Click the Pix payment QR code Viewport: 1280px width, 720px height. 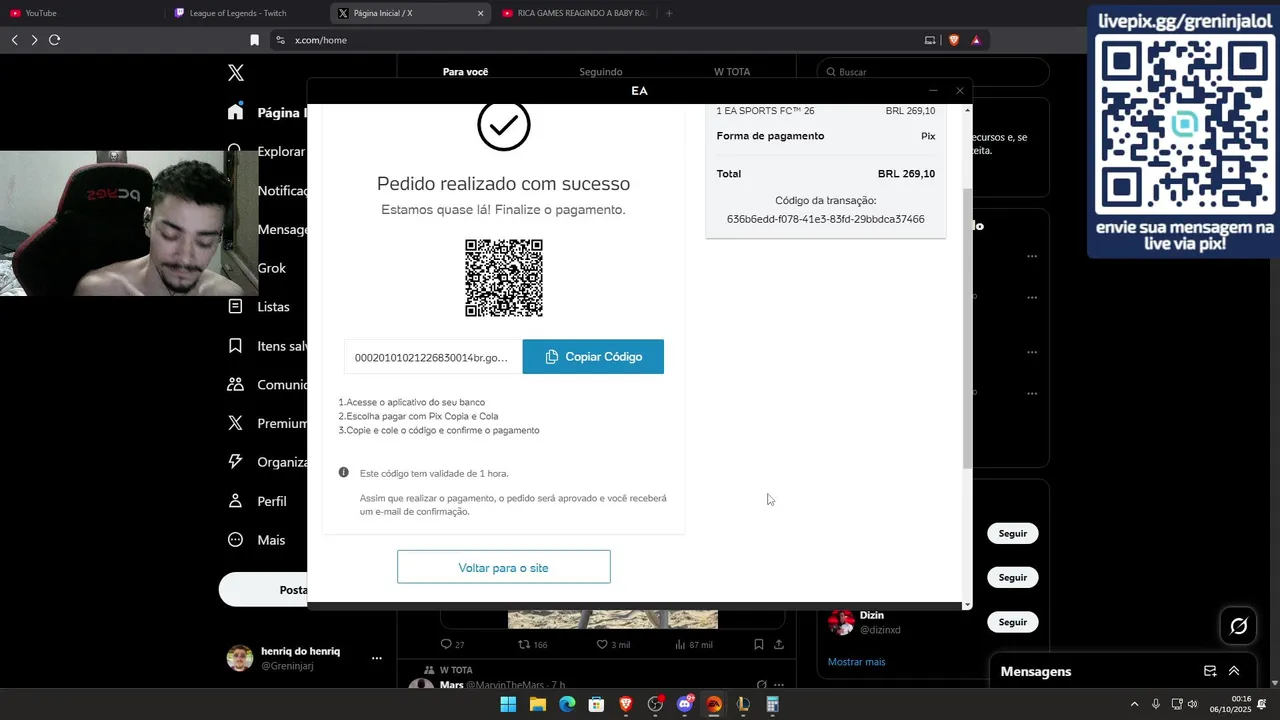(504, 278)
